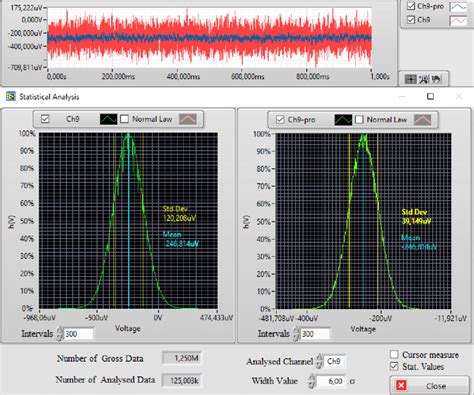Select the pan hand tool in graph palette

[436, 79]
